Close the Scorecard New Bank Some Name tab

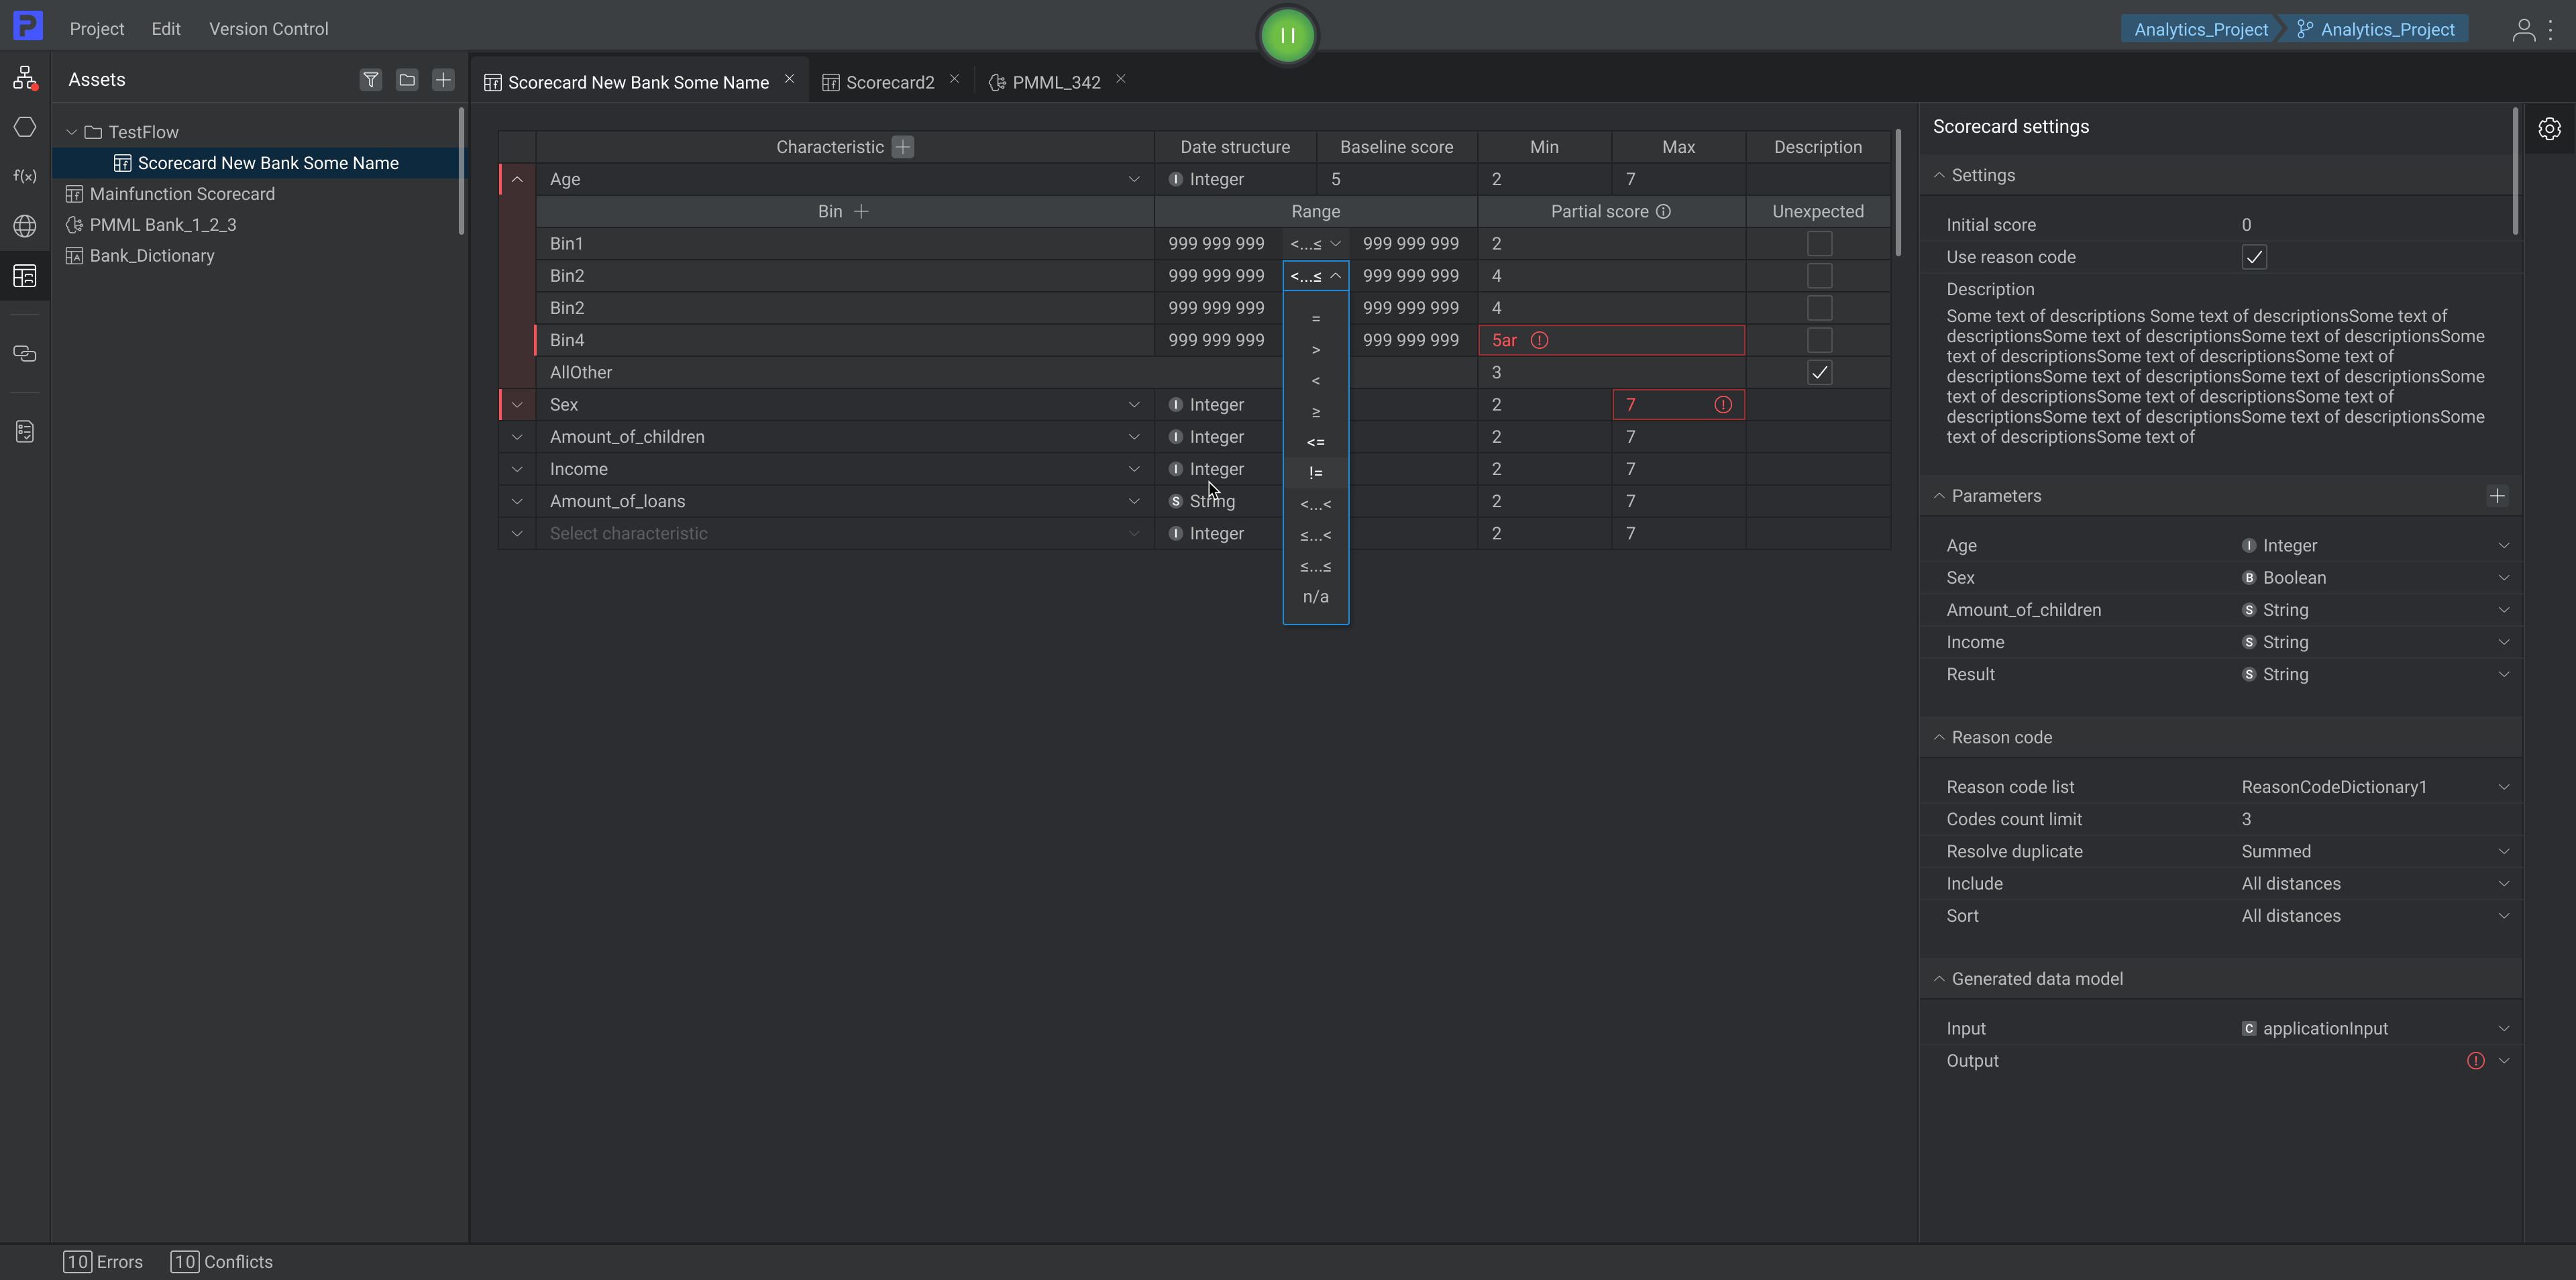click(789, 79)
